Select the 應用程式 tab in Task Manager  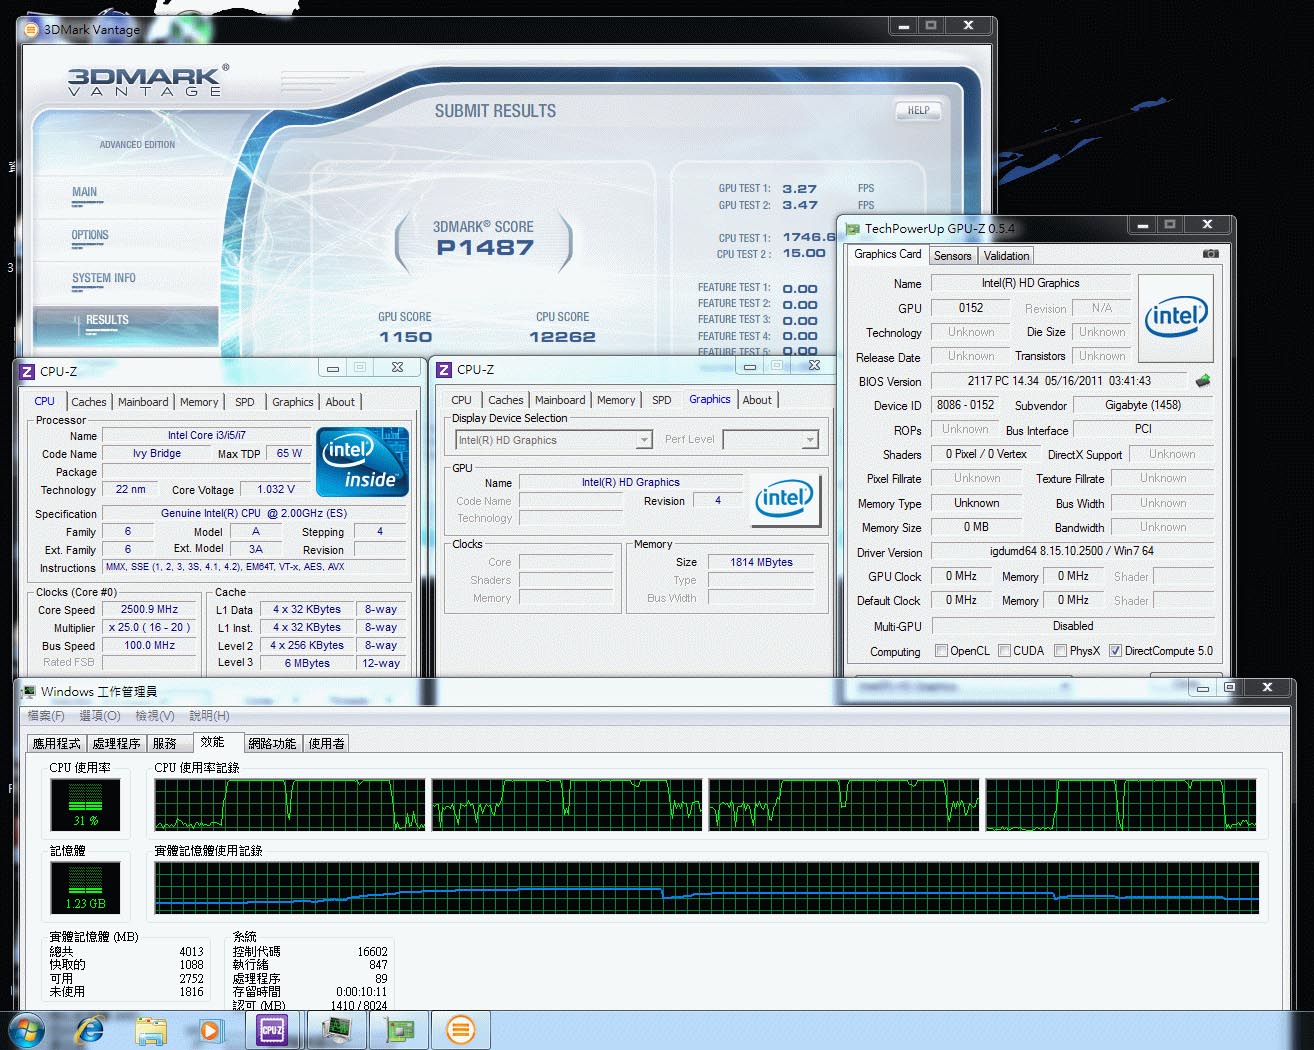(56, 743)
